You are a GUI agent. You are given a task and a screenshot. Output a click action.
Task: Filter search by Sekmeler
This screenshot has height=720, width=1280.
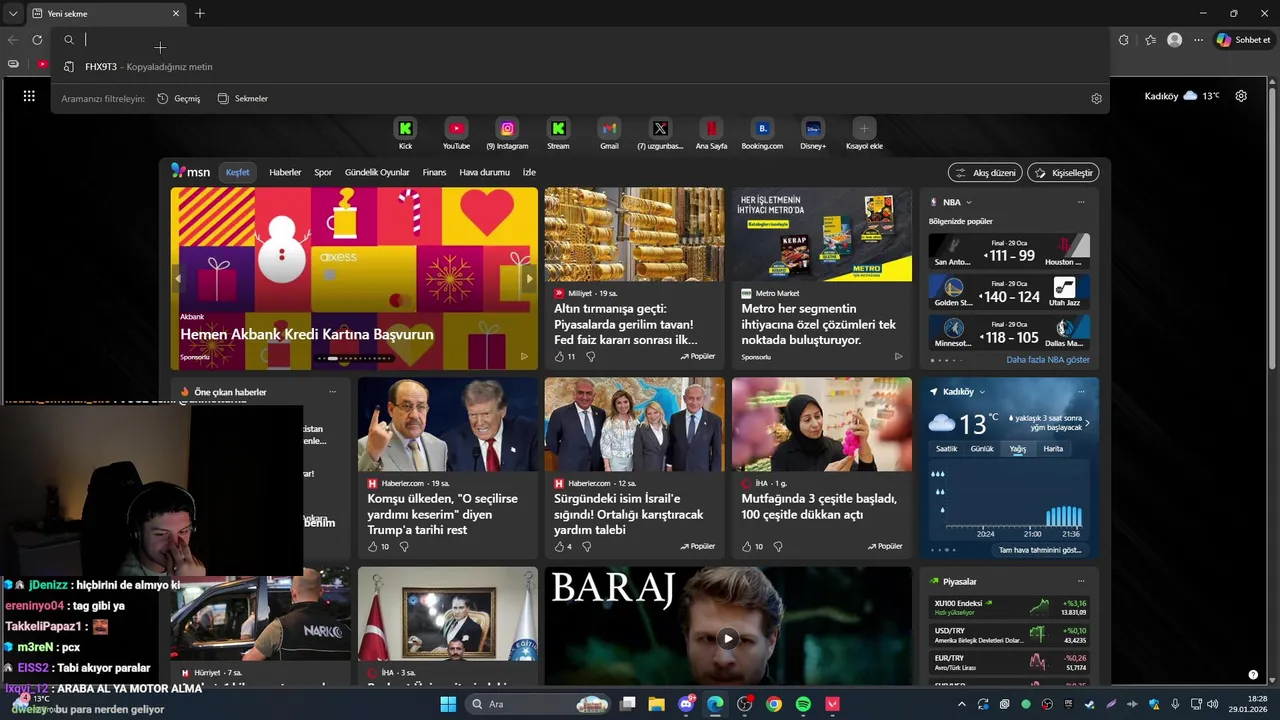[243, 99]
